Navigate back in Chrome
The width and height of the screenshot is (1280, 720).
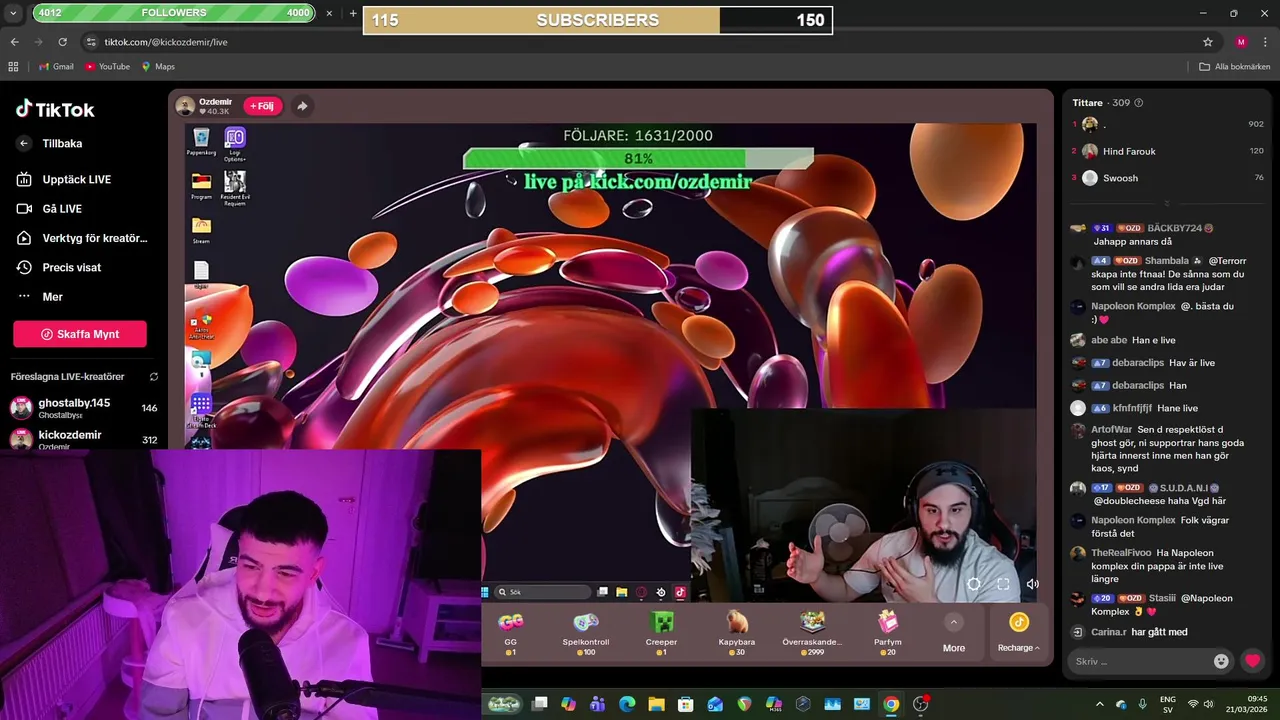pyautogui.click(x=14, y=42)
